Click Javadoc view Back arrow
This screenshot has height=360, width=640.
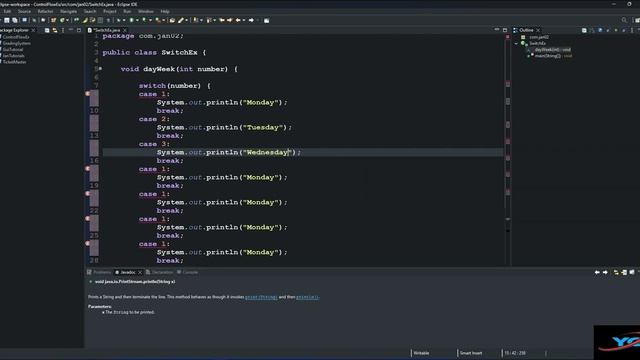(x=597, y=272)
